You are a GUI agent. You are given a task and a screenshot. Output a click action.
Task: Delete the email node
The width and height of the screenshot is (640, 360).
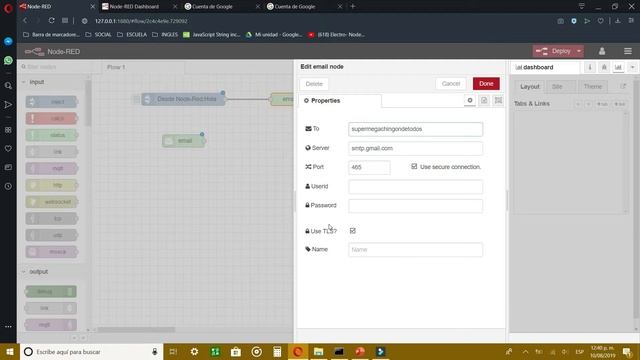pos(314,84)
